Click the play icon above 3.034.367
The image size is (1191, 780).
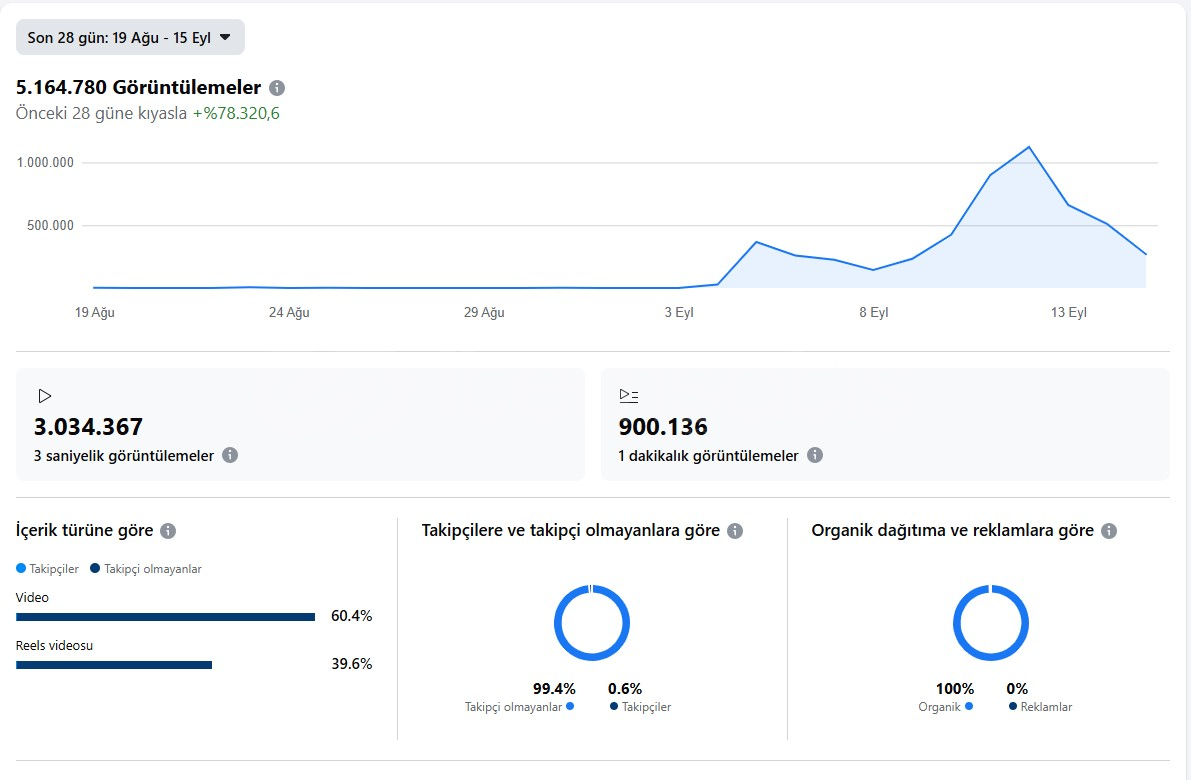point(44,396)
